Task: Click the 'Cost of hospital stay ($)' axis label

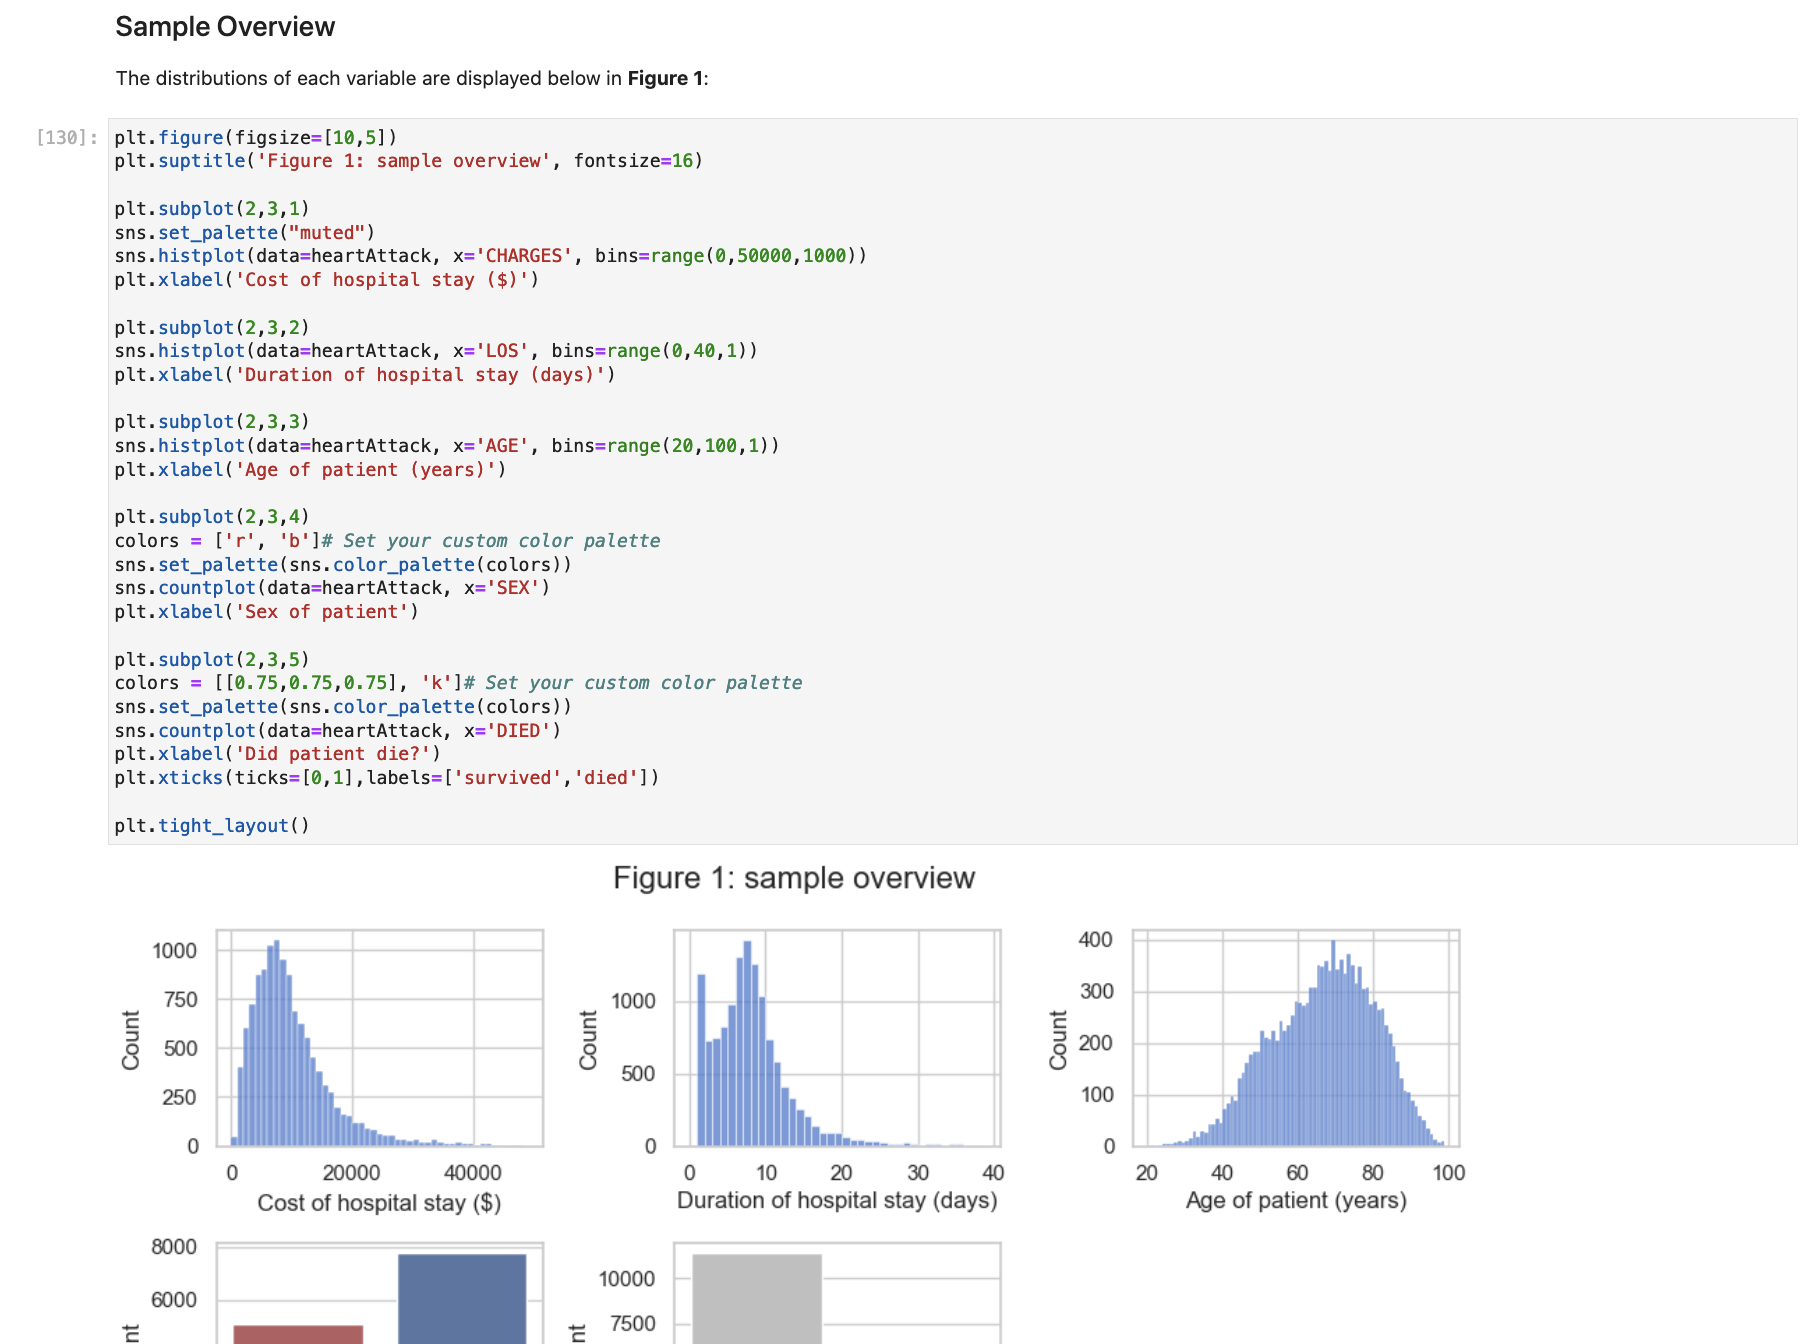Action: tap(380, 1203)
